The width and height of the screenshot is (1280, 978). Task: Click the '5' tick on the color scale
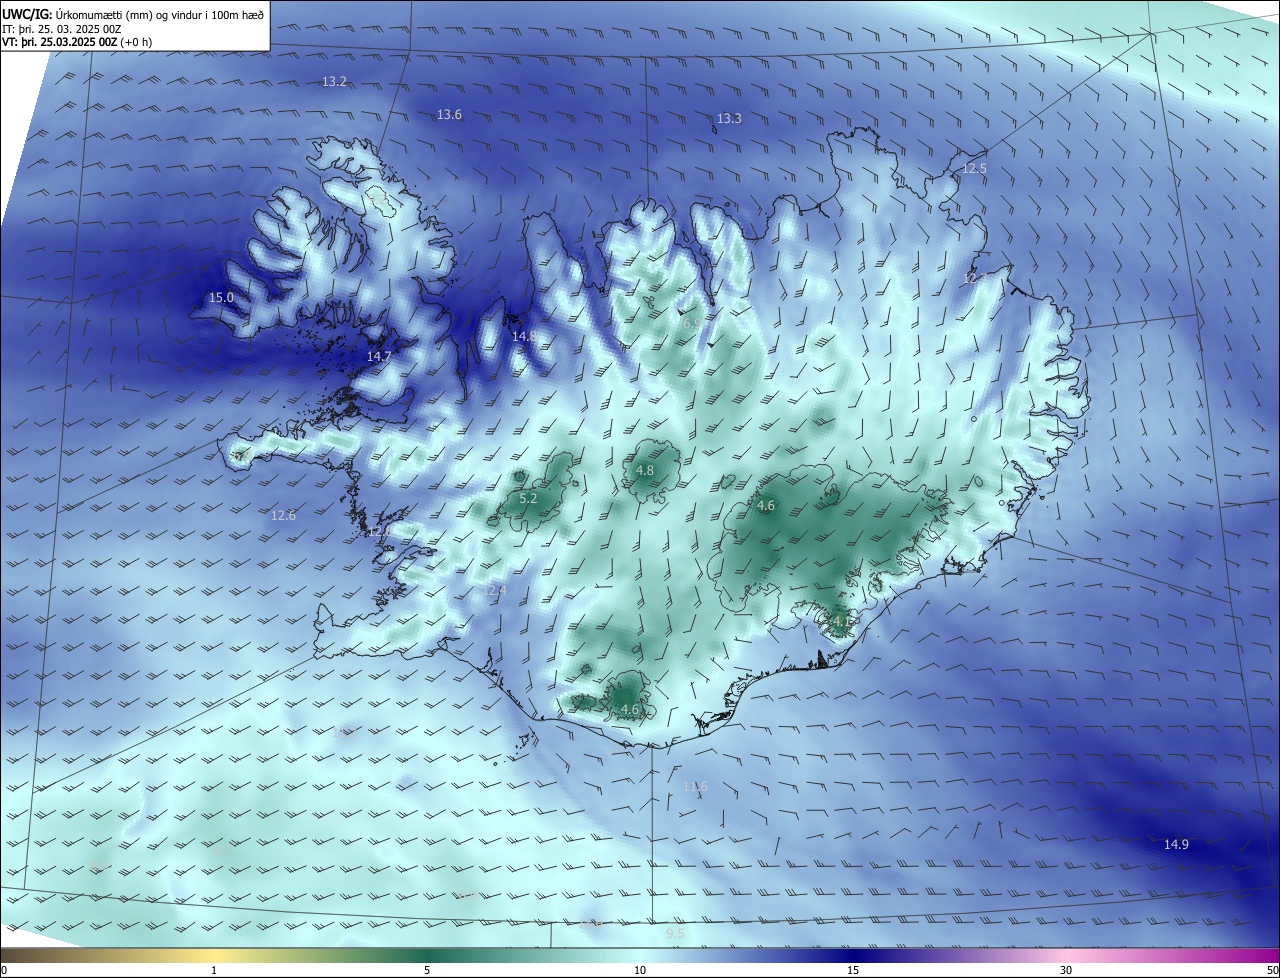click(427, 970)
